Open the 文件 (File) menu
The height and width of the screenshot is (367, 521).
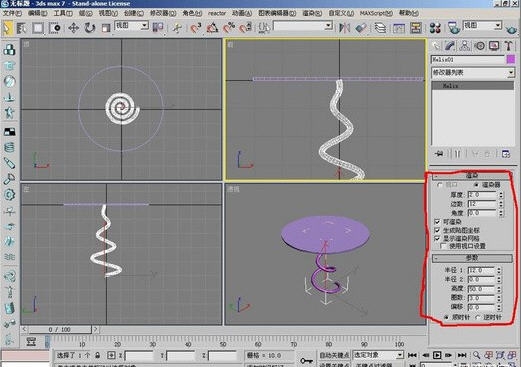12,13
